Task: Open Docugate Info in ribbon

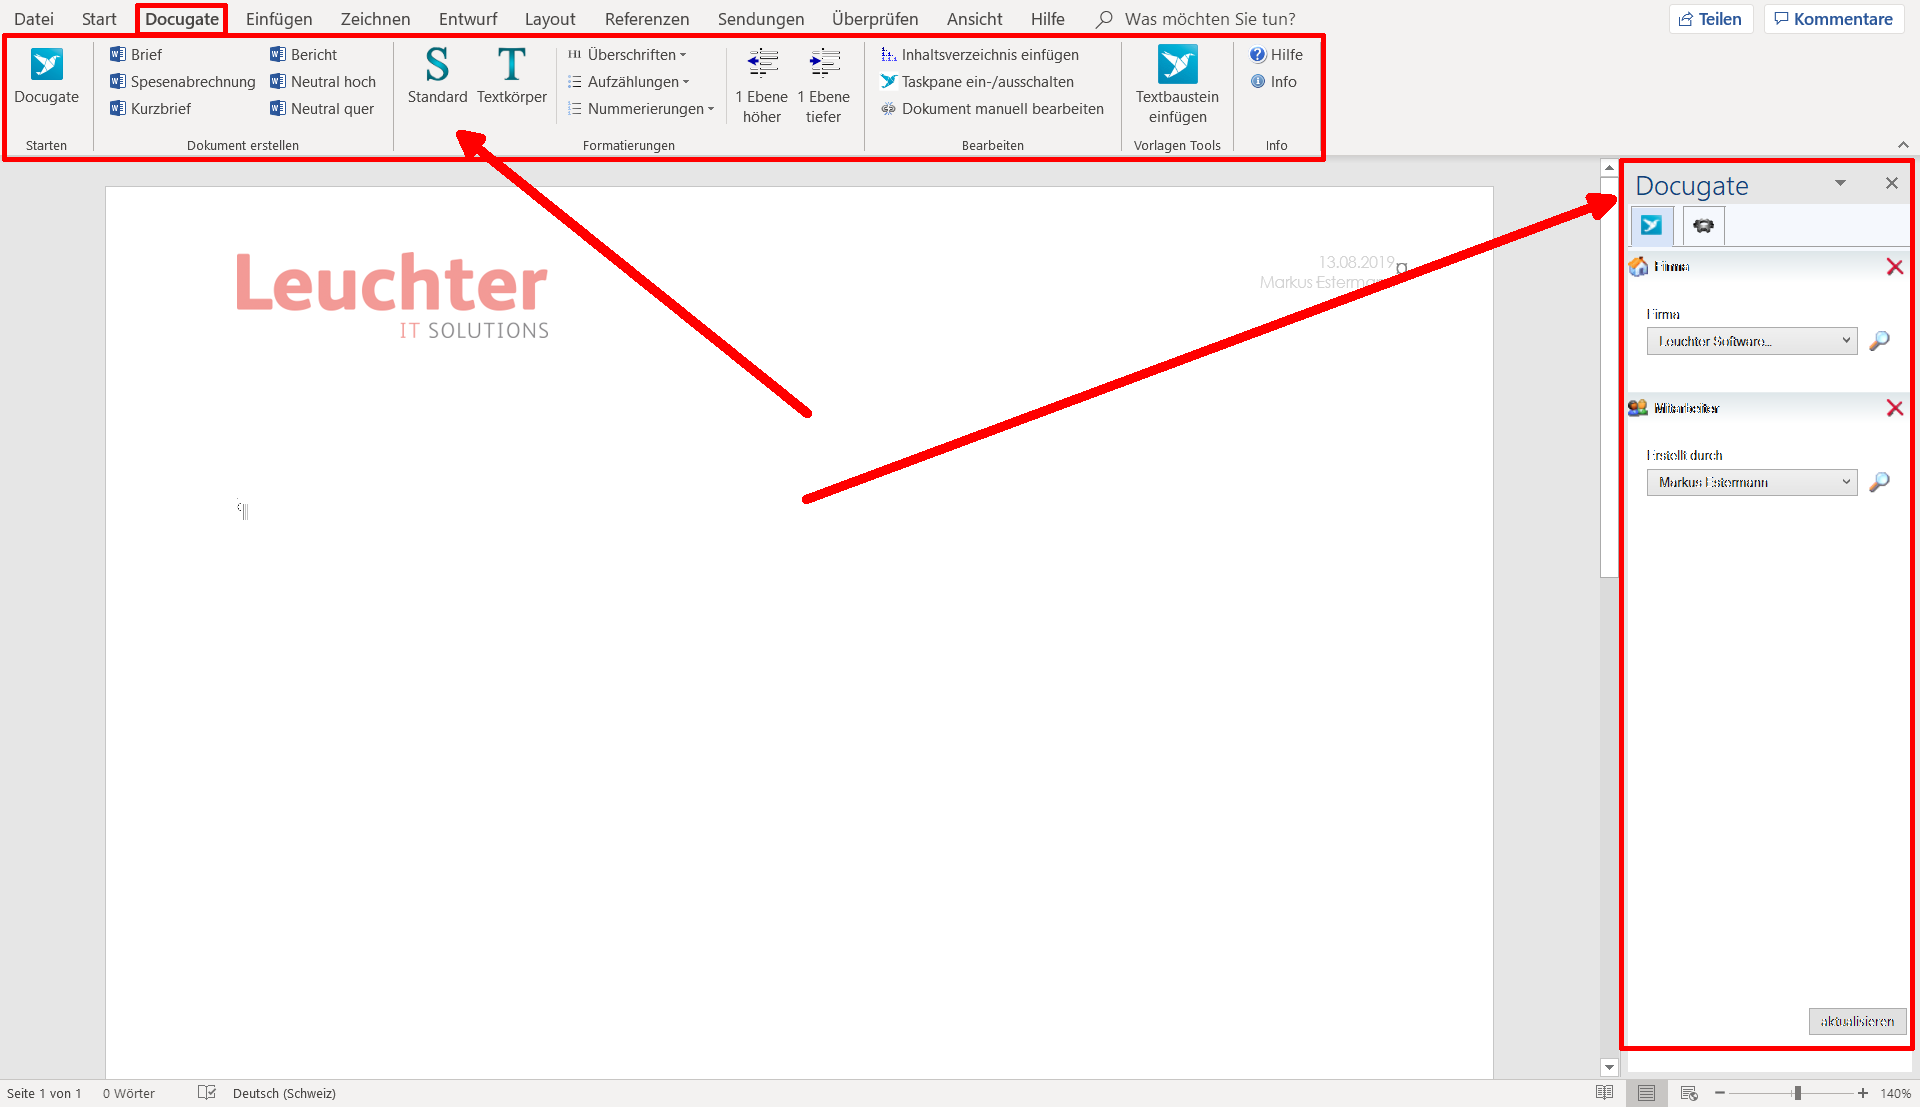Action: point(1273,81)
